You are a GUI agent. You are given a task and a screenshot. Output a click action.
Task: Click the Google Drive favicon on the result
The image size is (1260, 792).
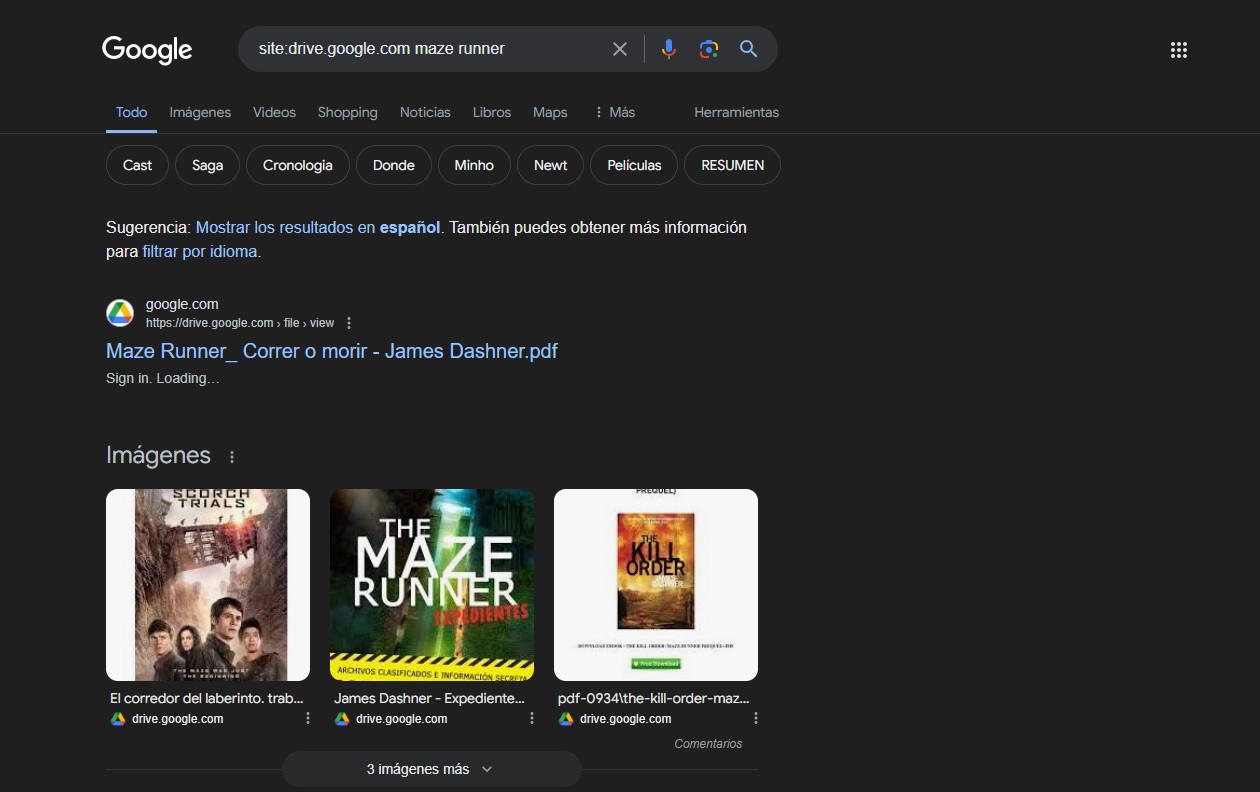(120, 312)
